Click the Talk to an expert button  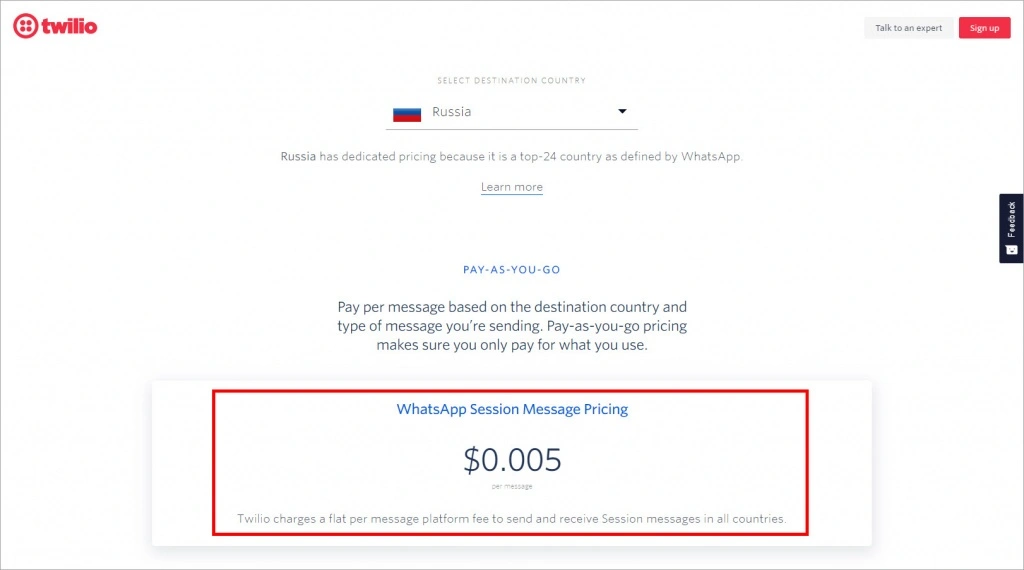[908, 28]
